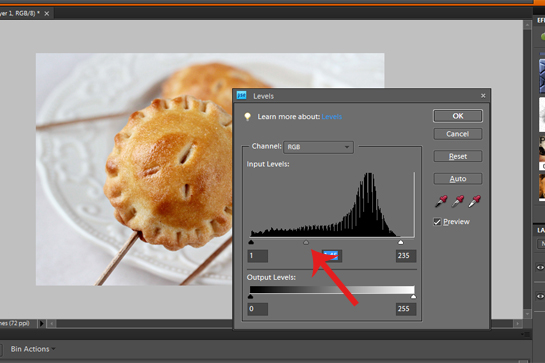The image size is (545, 363).
Task: Click the histogram in Levels dialog
Action: click(332, 204)
